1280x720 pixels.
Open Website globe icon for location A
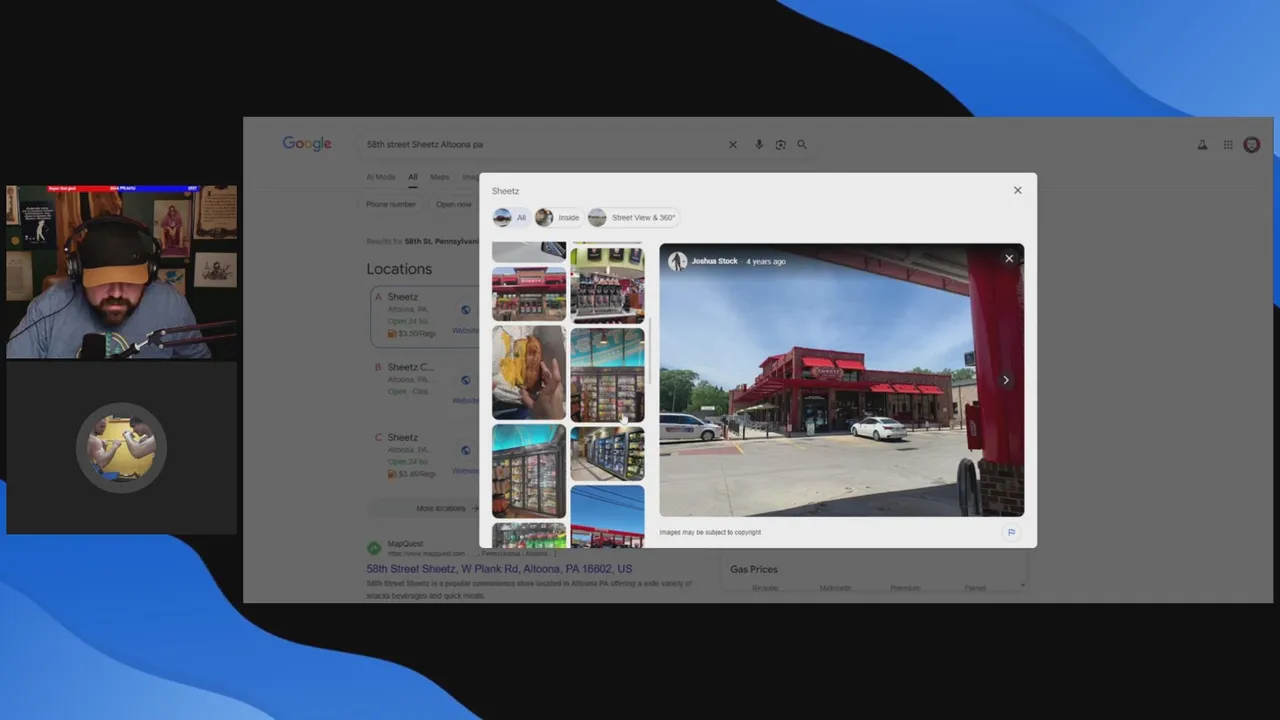[x=465, y=310]
